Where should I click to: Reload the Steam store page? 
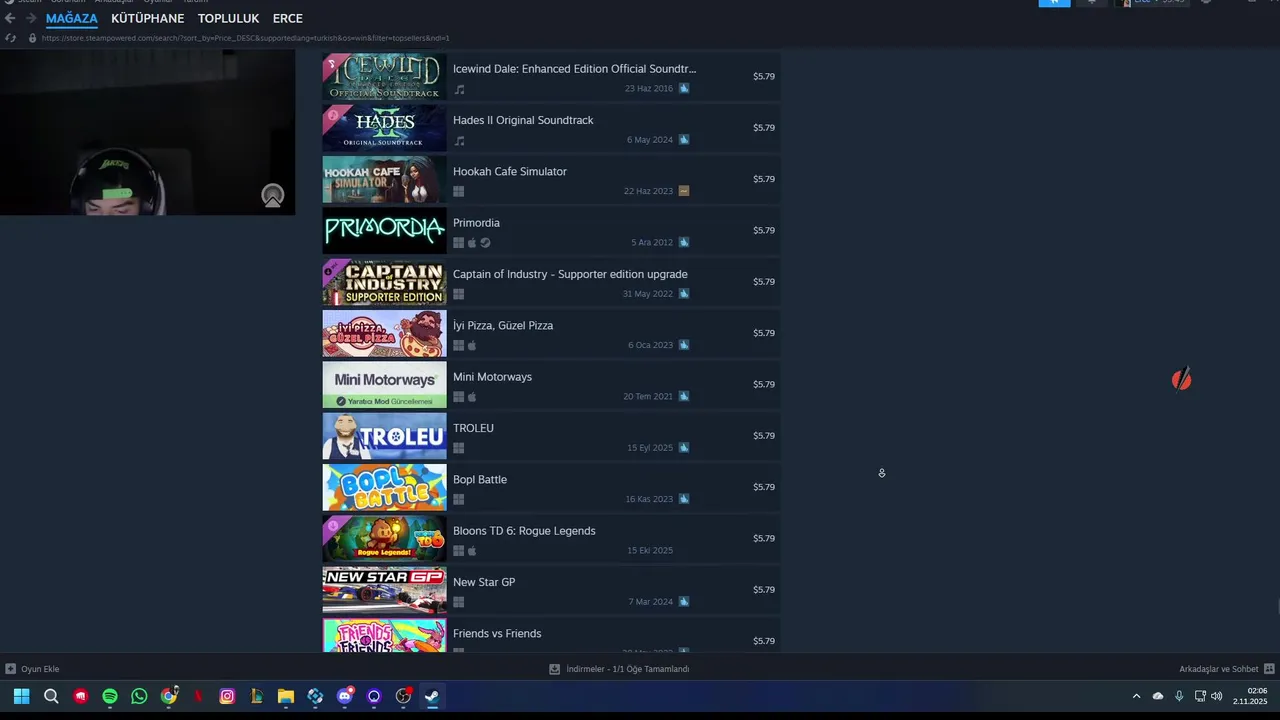pos(10,38)
